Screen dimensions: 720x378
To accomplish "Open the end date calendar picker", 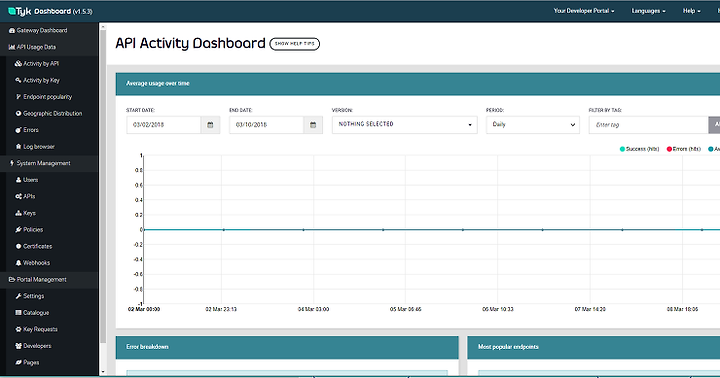I will click(x=313, y=125).
